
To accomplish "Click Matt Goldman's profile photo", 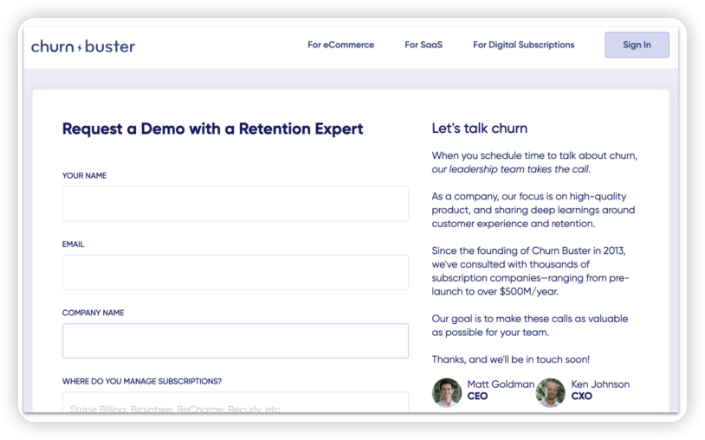I will (x=446, y=391).
